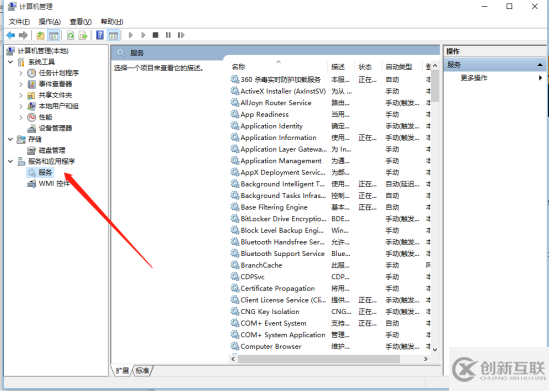This screenshot has width=549, height=391.
Task: Click the 事件查看器 tree icon
Action: 32,84
